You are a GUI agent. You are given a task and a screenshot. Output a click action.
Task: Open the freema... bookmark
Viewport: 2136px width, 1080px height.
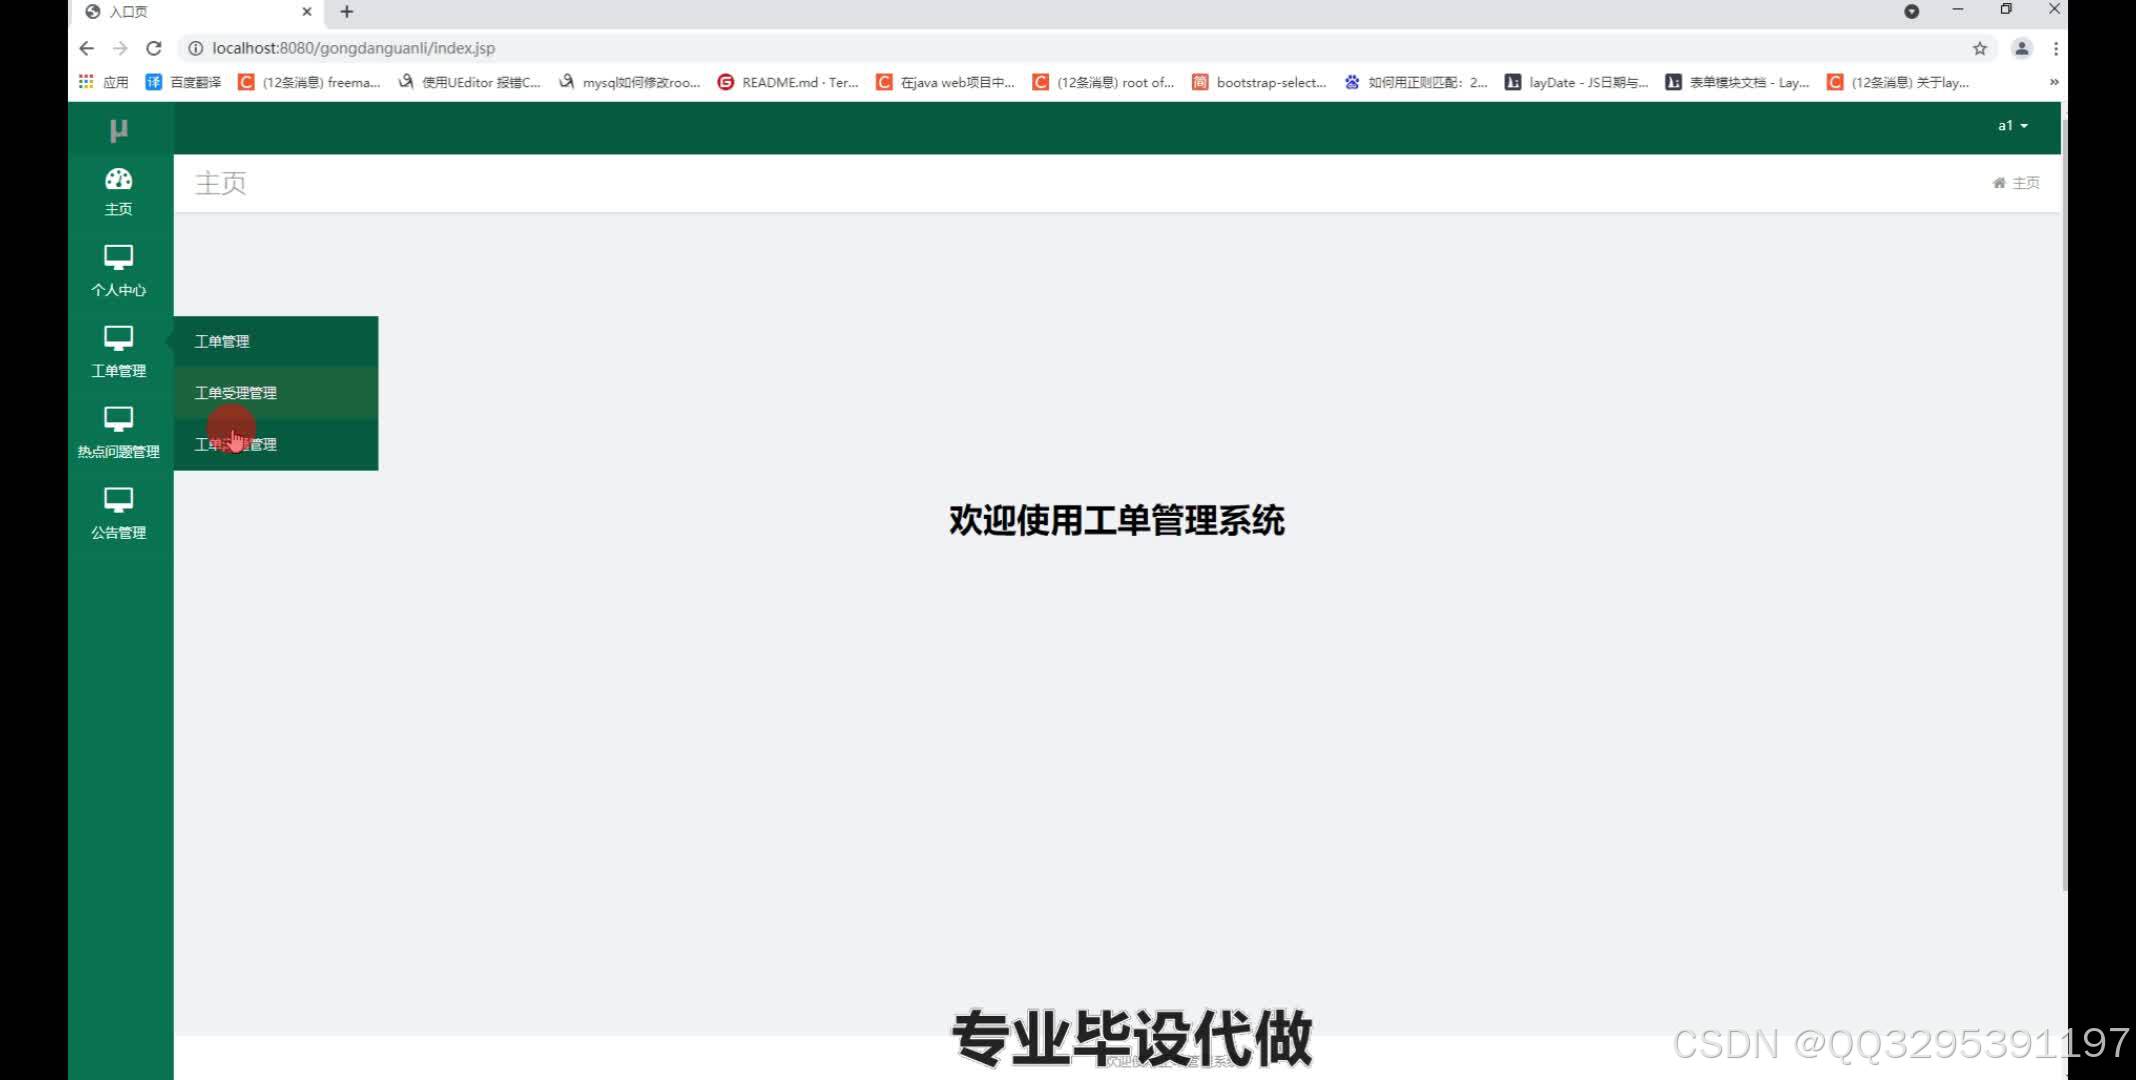[x=309, y=82]
